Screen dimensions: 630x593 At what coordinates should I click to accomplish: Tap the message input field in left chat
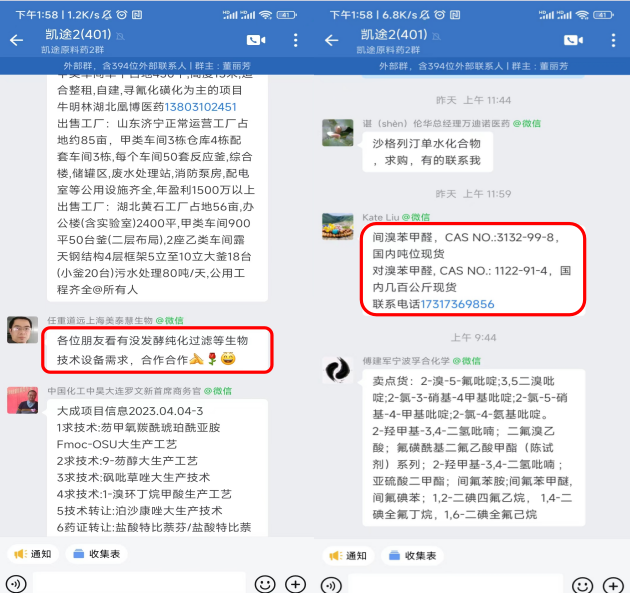tap(139, 583)
